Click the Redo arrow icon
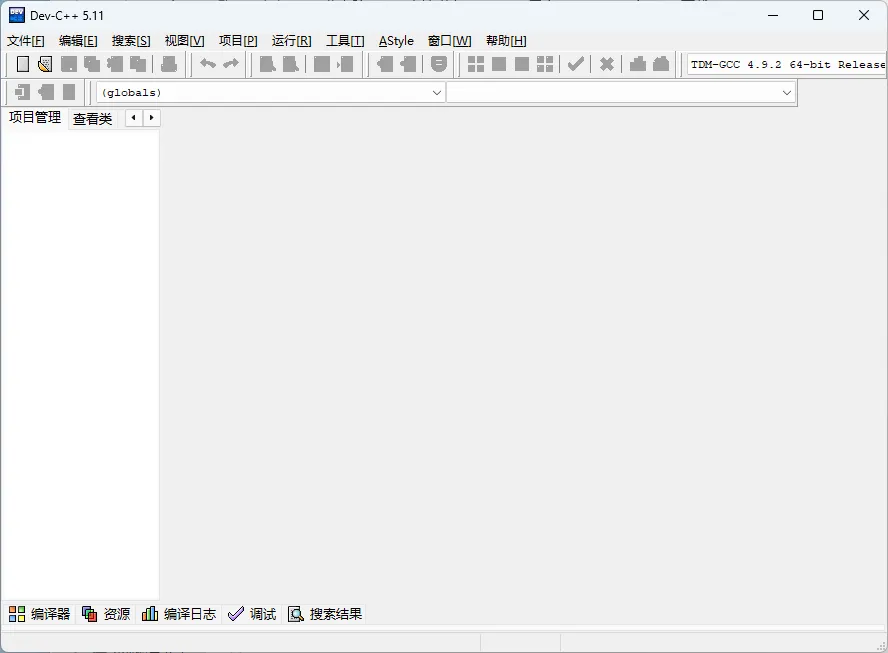Viewport: 888px width, 653px height. pyautogui.click(x=230, y=64)
